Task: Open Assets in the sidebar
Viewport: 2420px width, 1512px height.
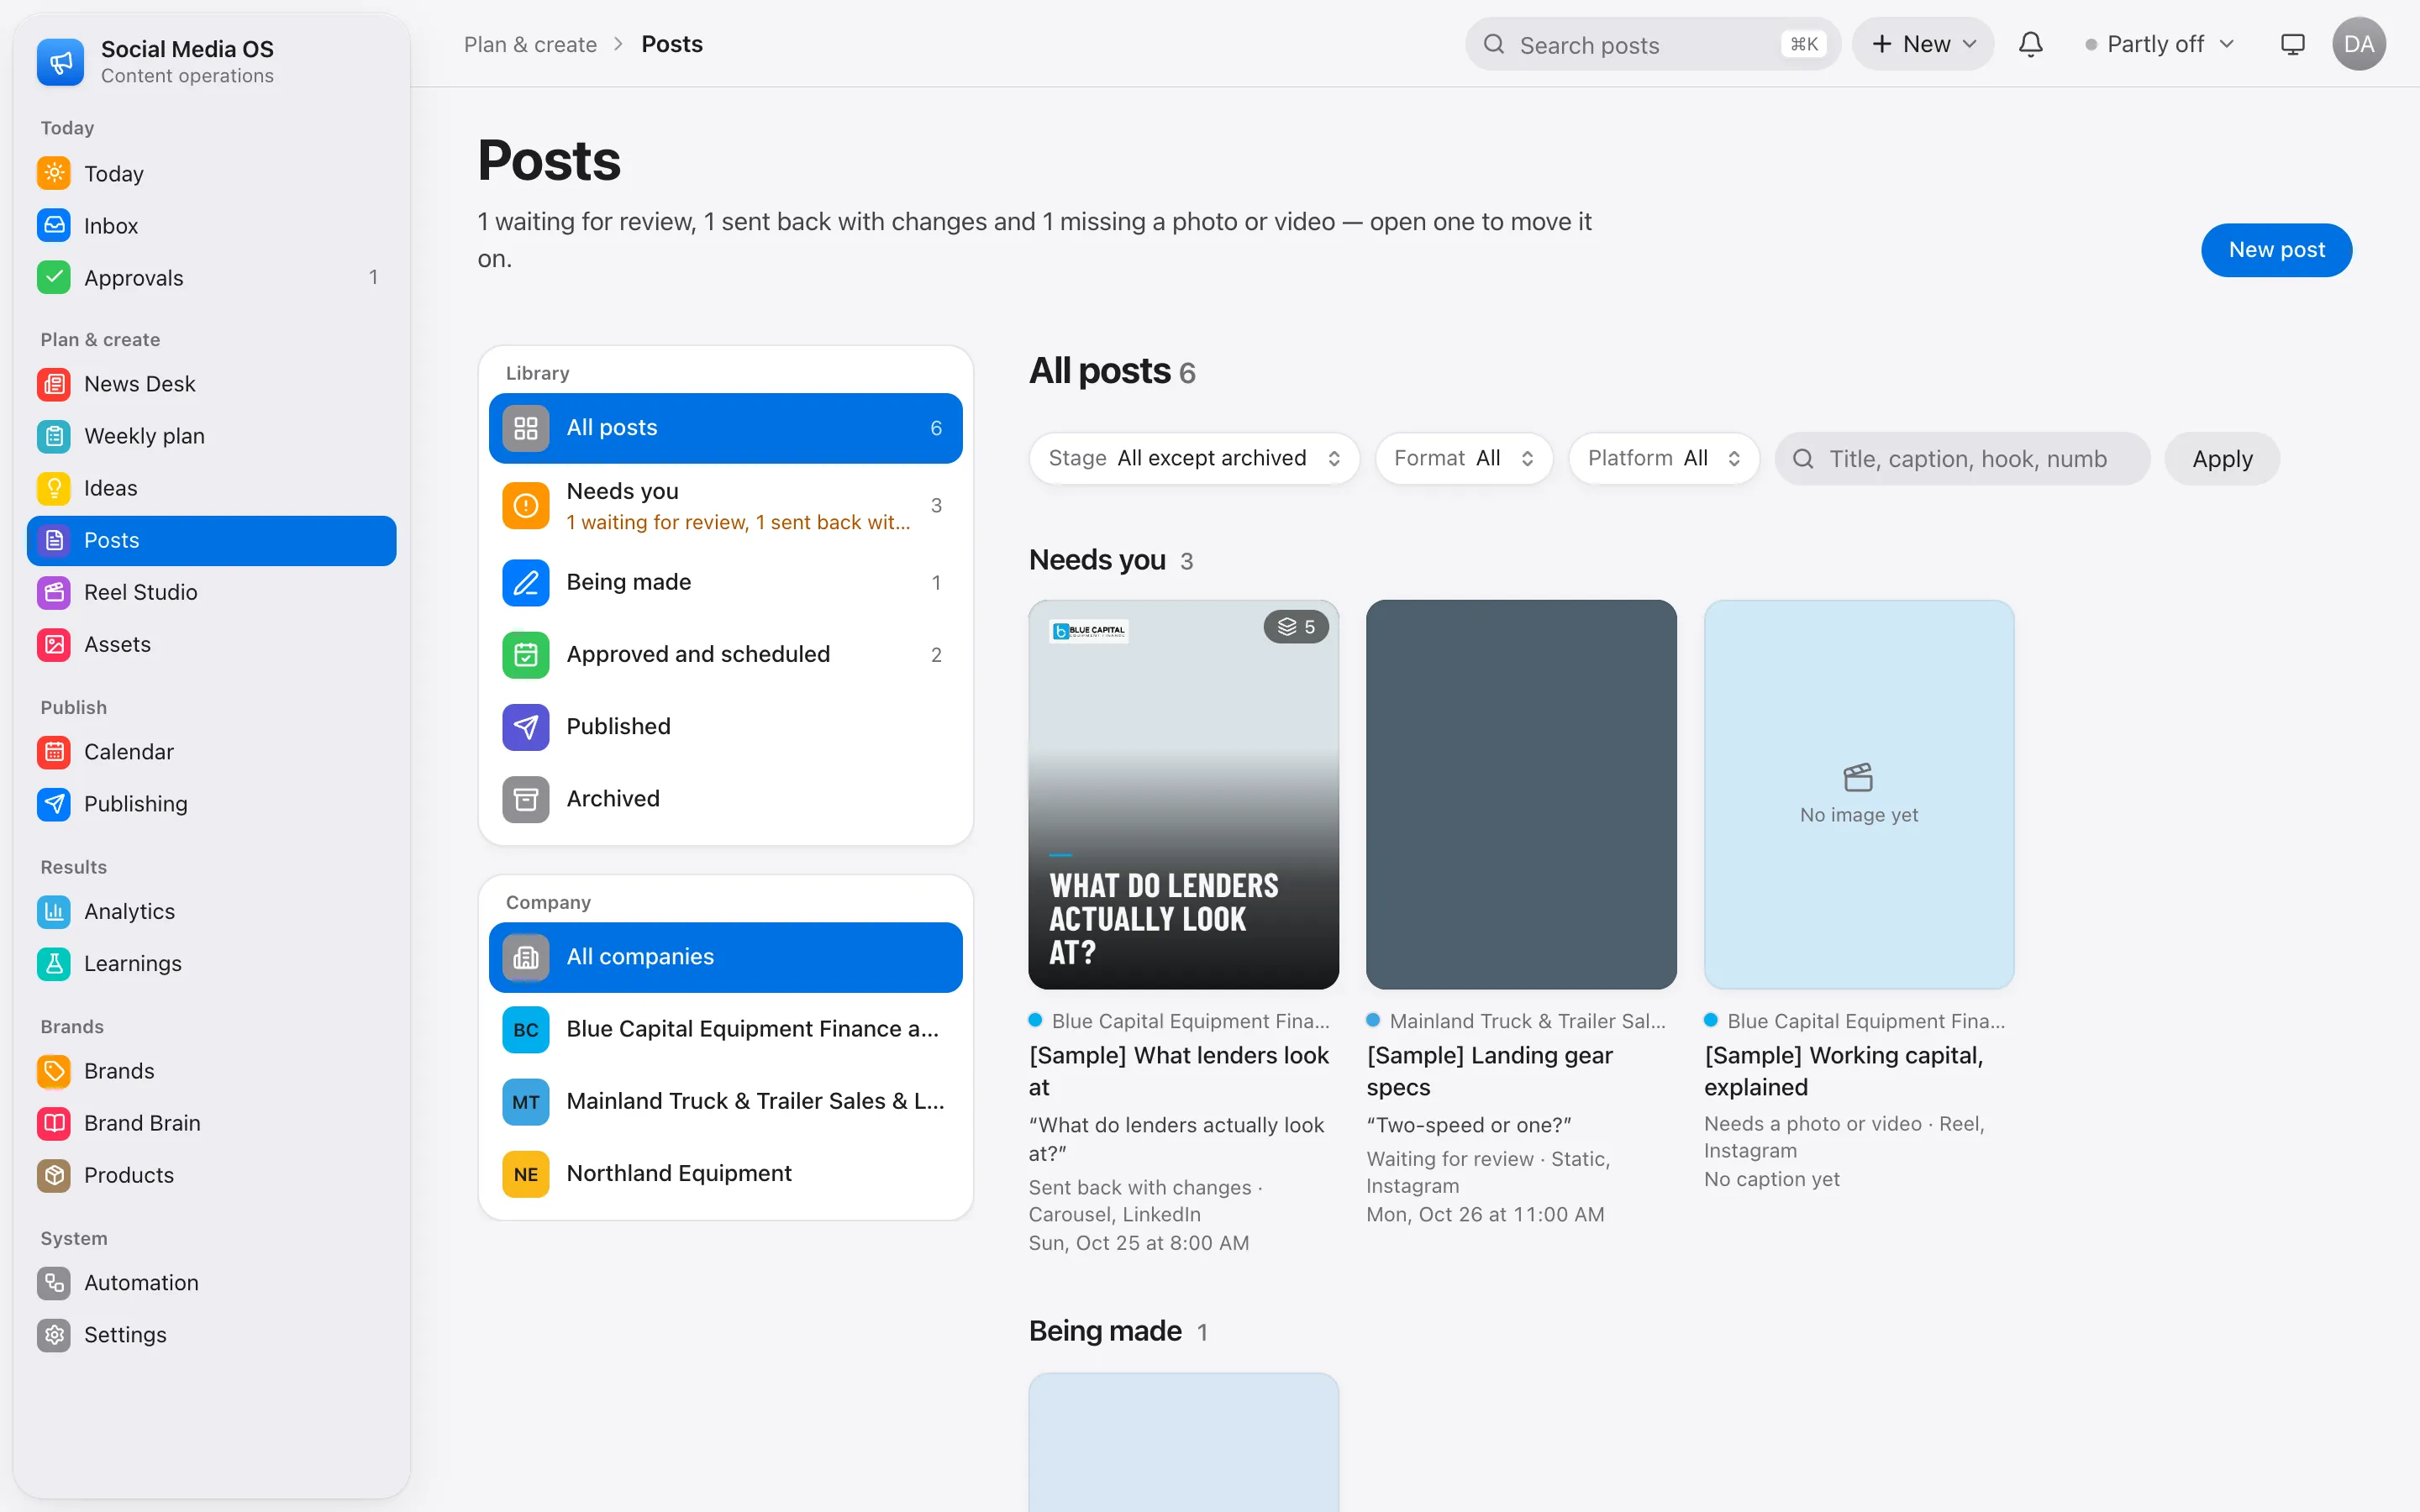Action: tap(211, 644)
